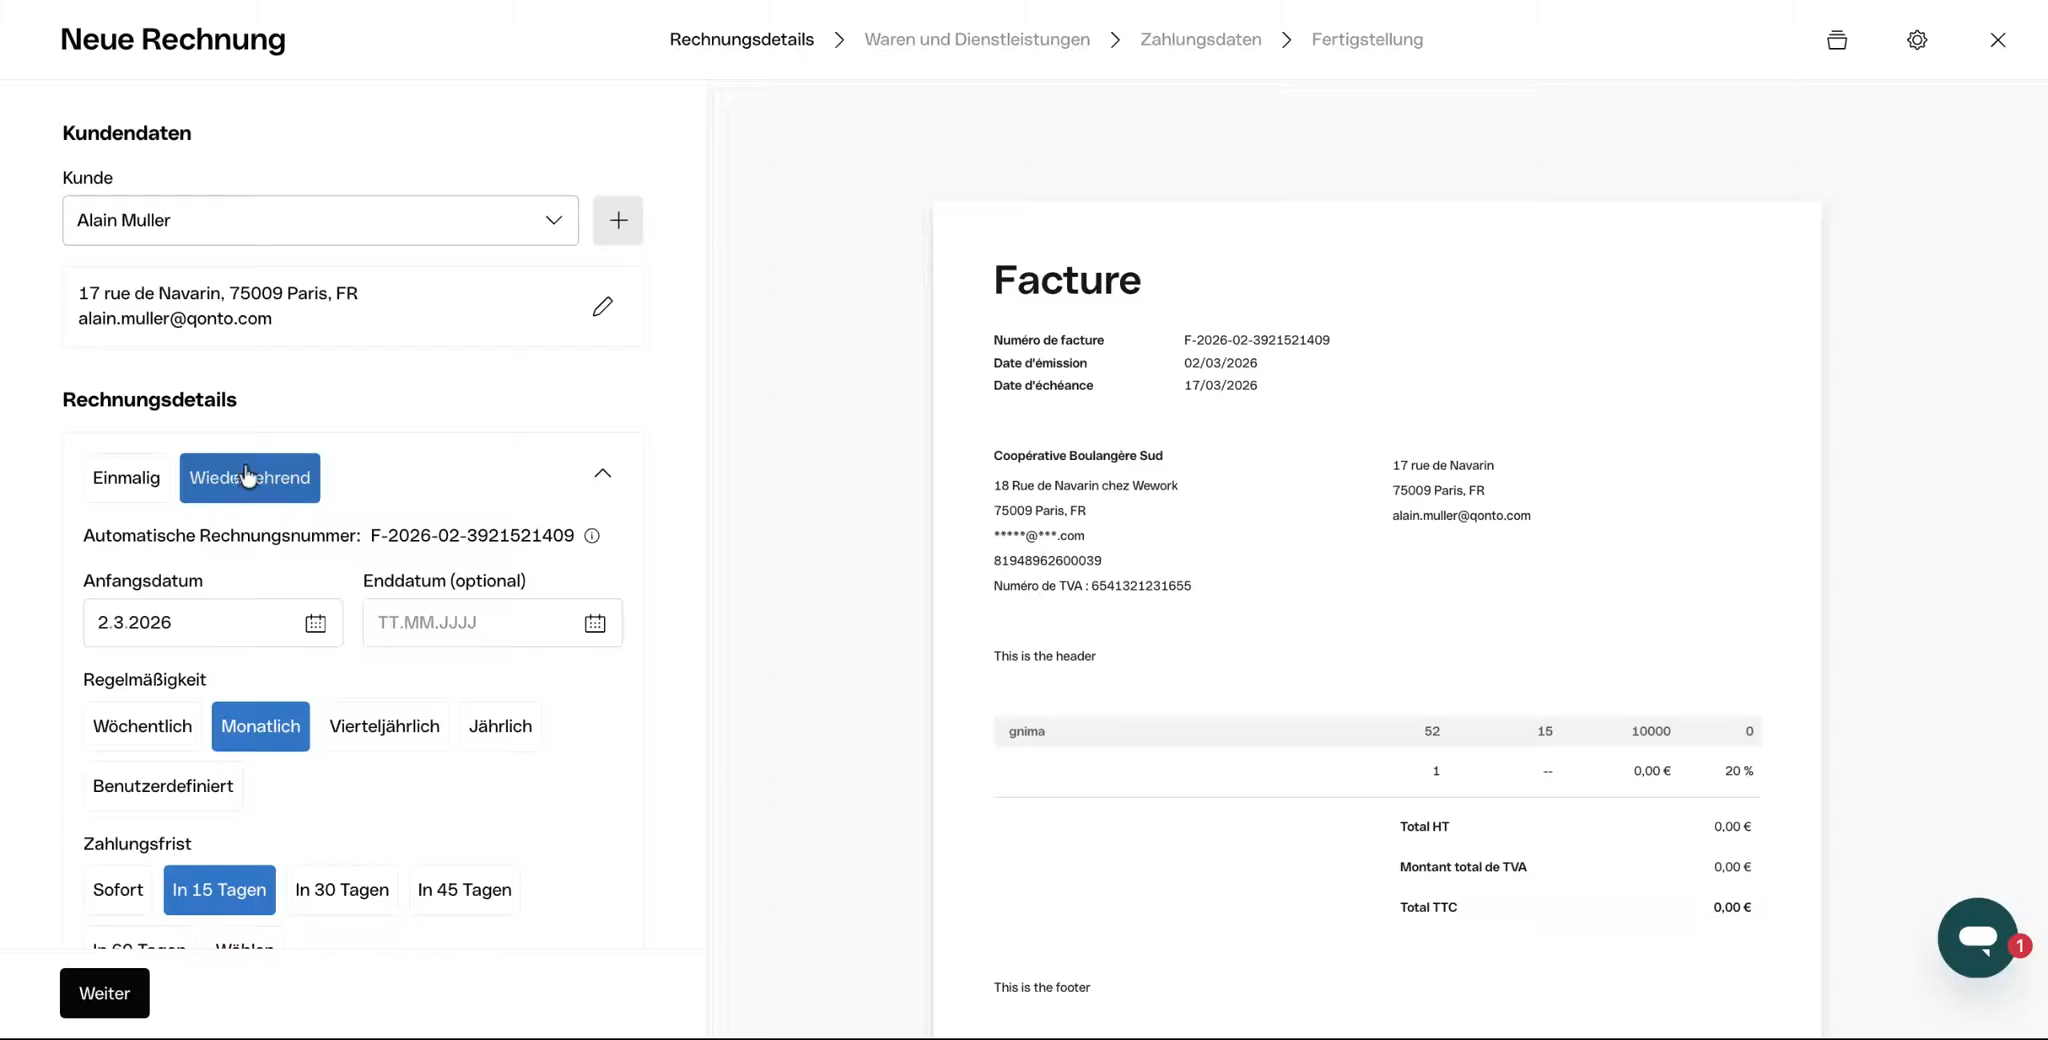Select Wöchentlich frequency option
The height and width of the screenshot is (1040, 2048).
click(x=142, y=726)
